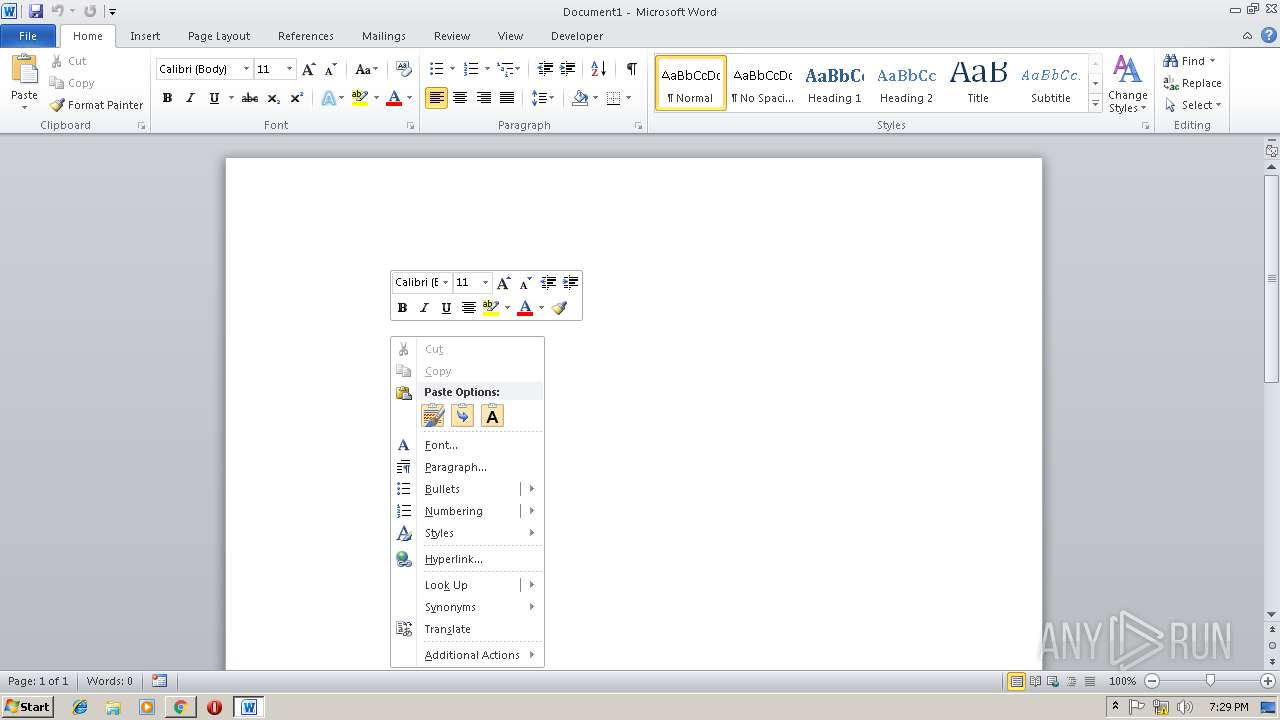Choose Paragraph... from the context menu
Screen dimensions: 1280x720
[x=467, y=467]
